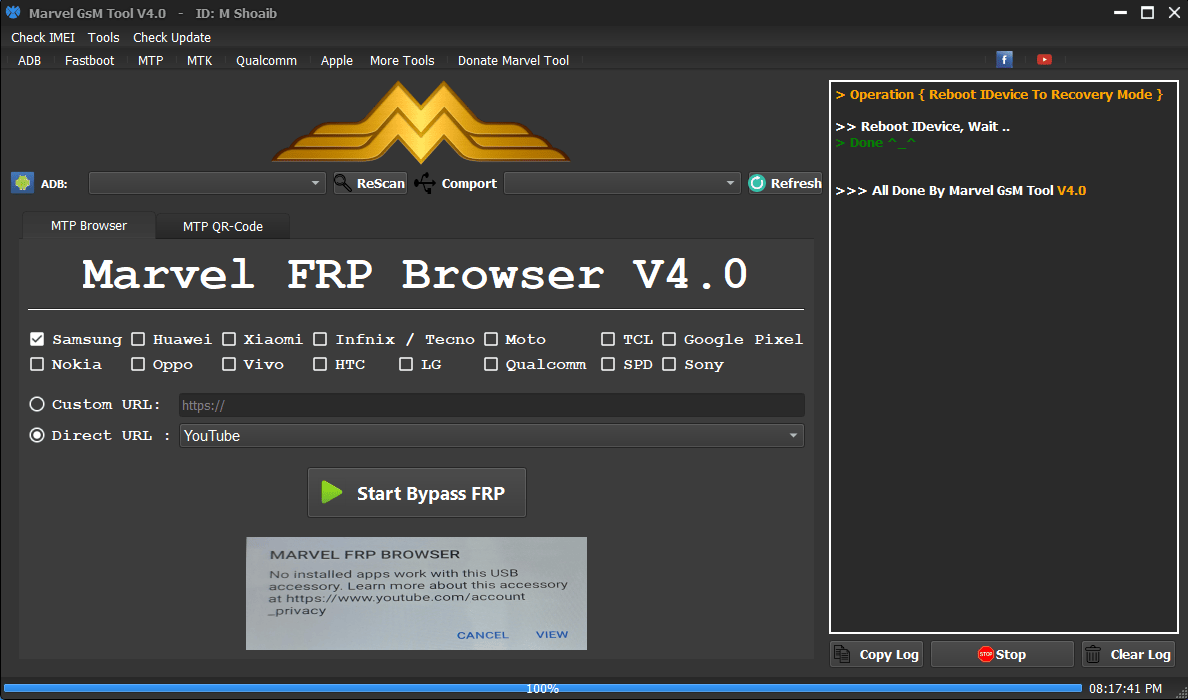Uncheck the Samsung brand checkbox
Viewport: 1188px width, 700px height.
coord(36,339)
